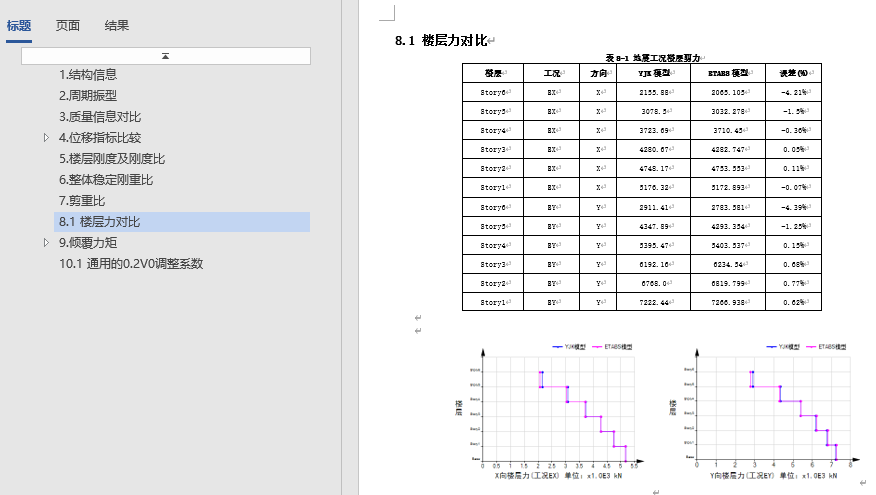Click cell value 4280.67
876x495 pixels.
point(654,150)
